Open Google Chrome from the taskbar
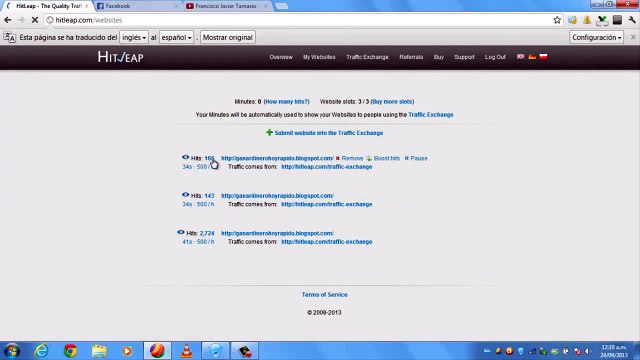The height and width of the screenshot is (360, 640). [x=70, y=351]
